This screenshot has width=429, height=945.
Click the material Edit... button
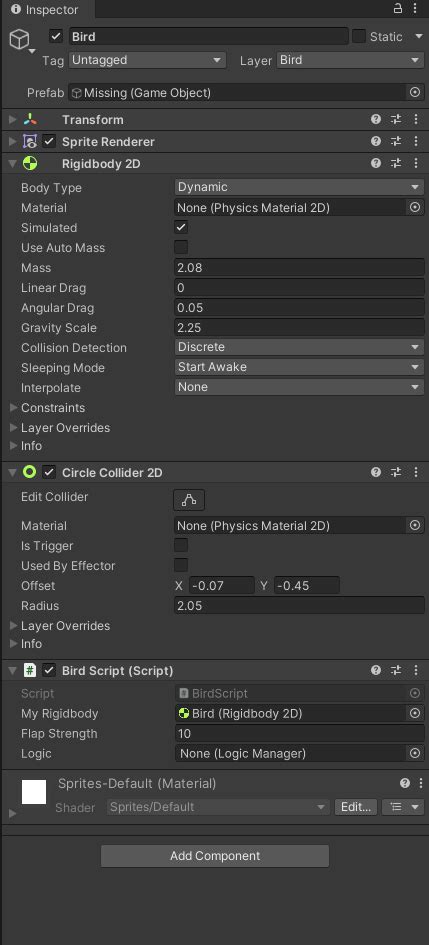[356, 807]
